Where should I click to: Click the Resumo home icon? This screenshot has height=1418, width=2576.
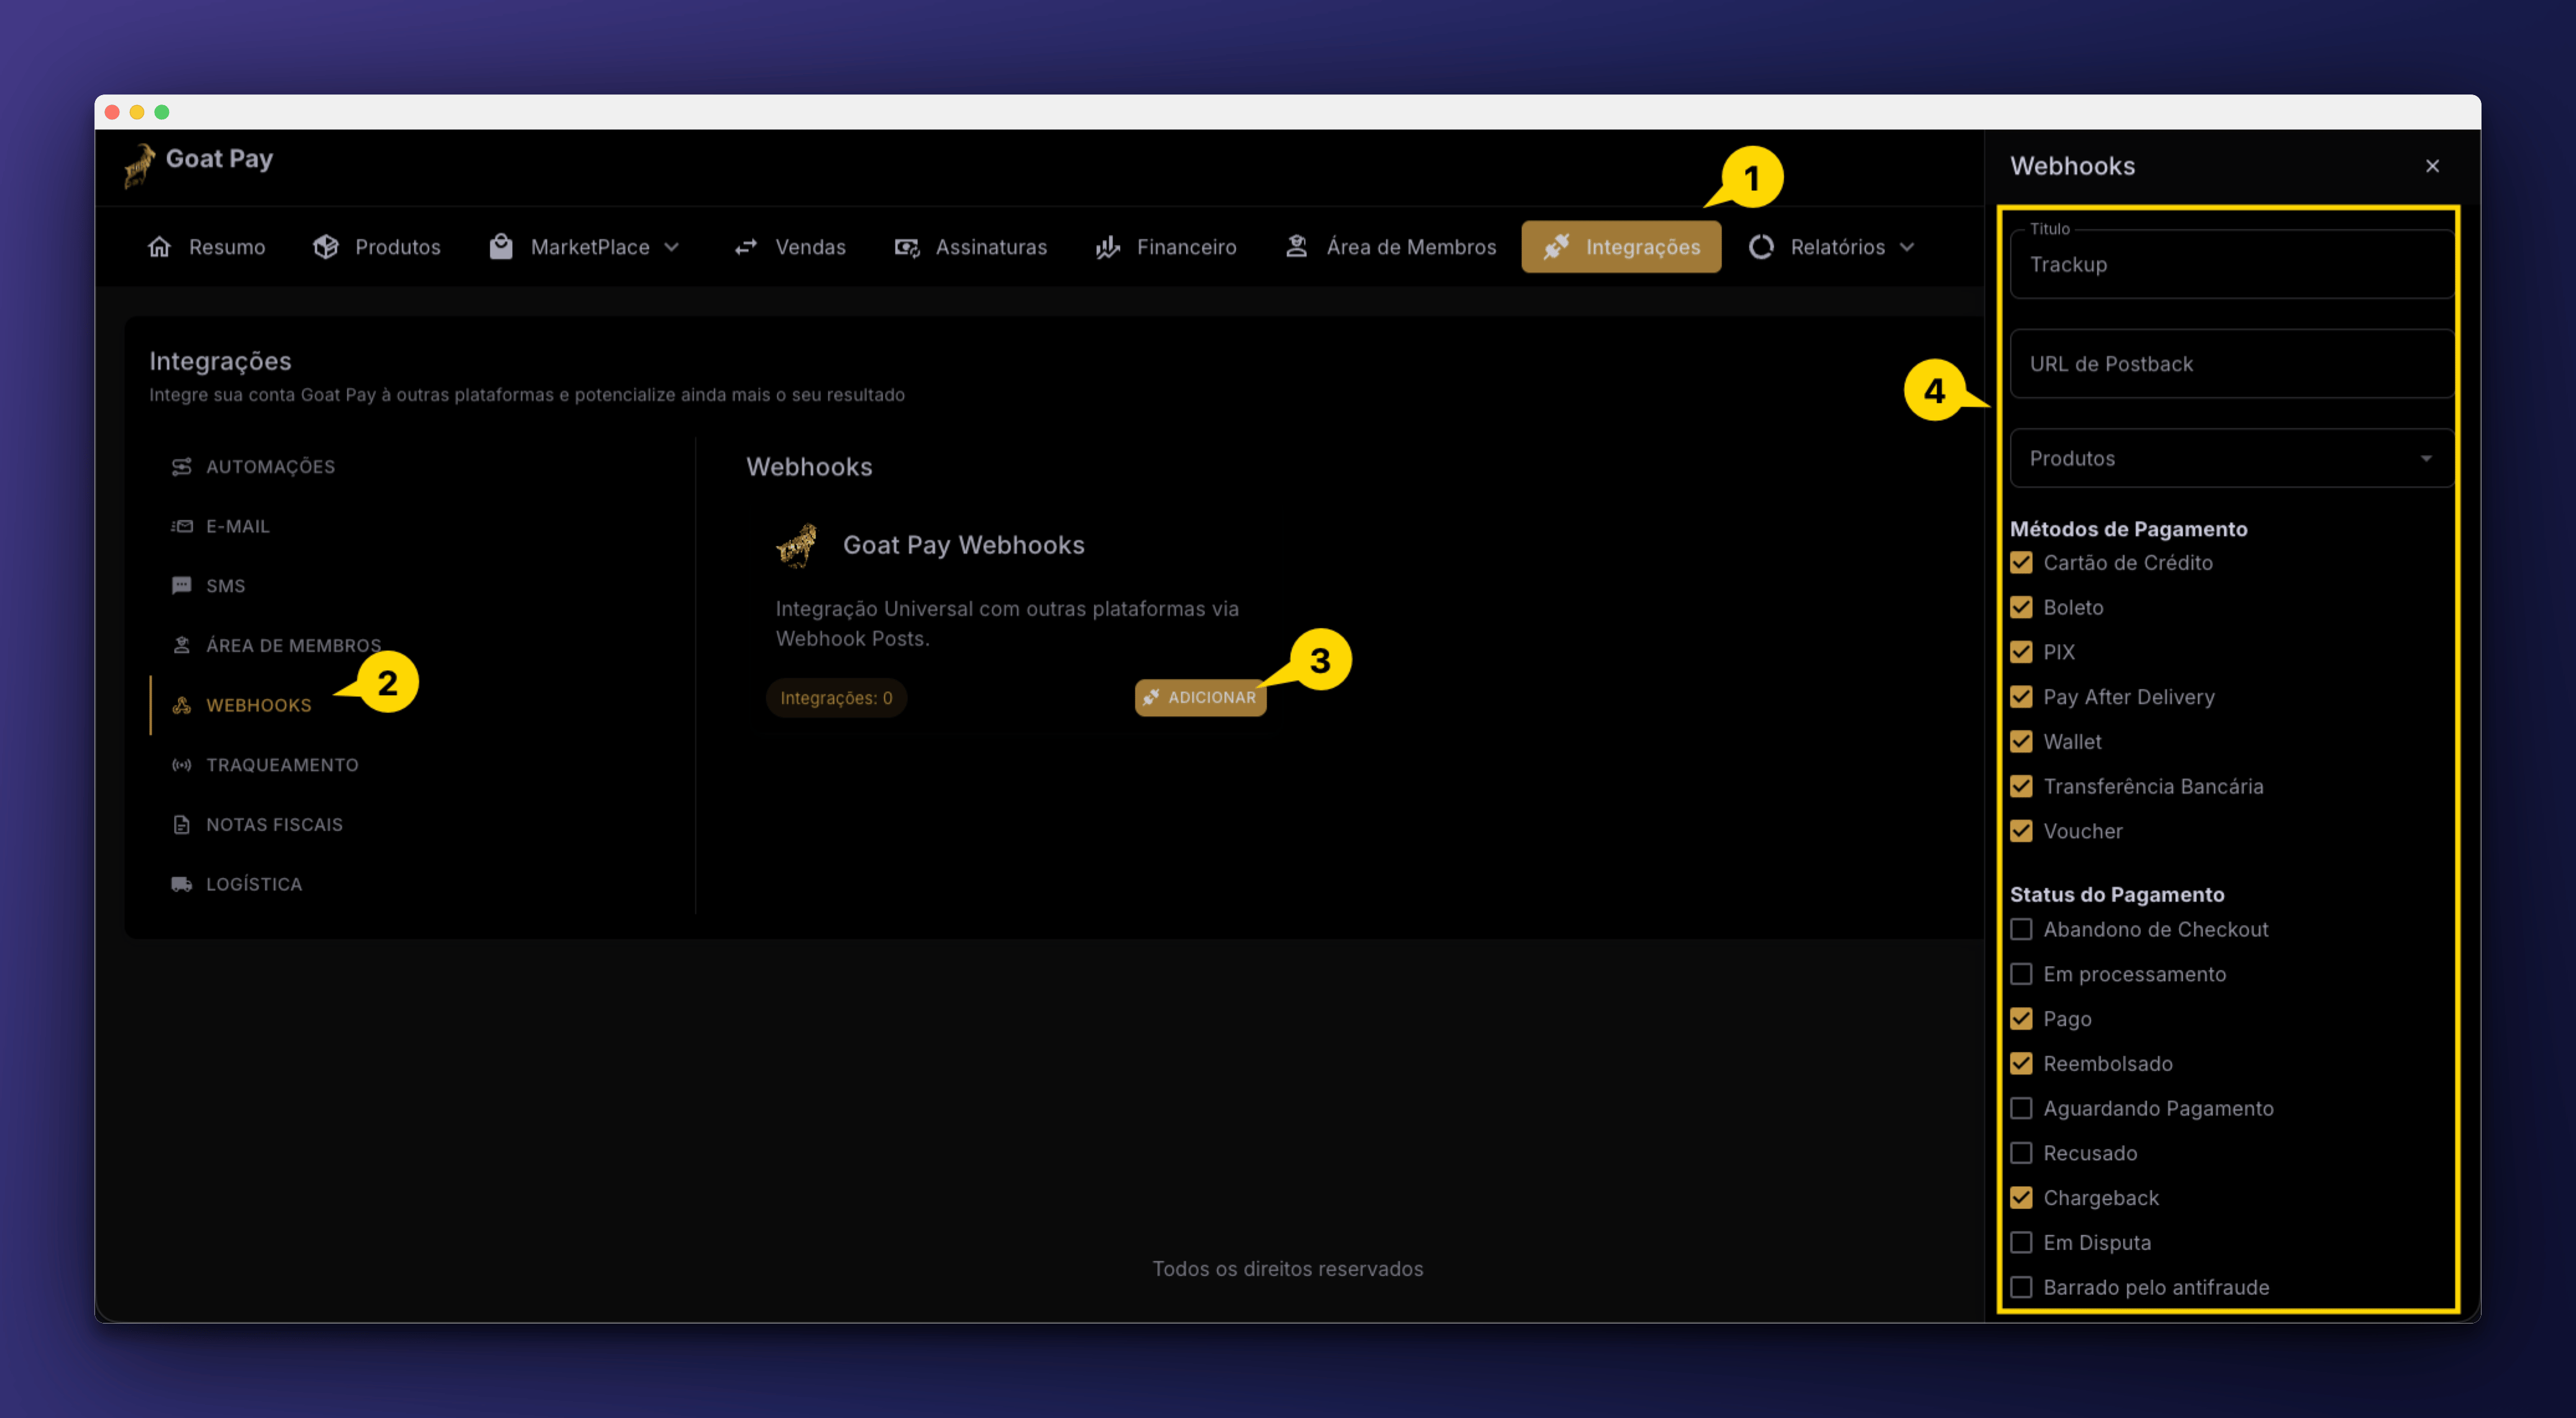click(x=160, y=247)
